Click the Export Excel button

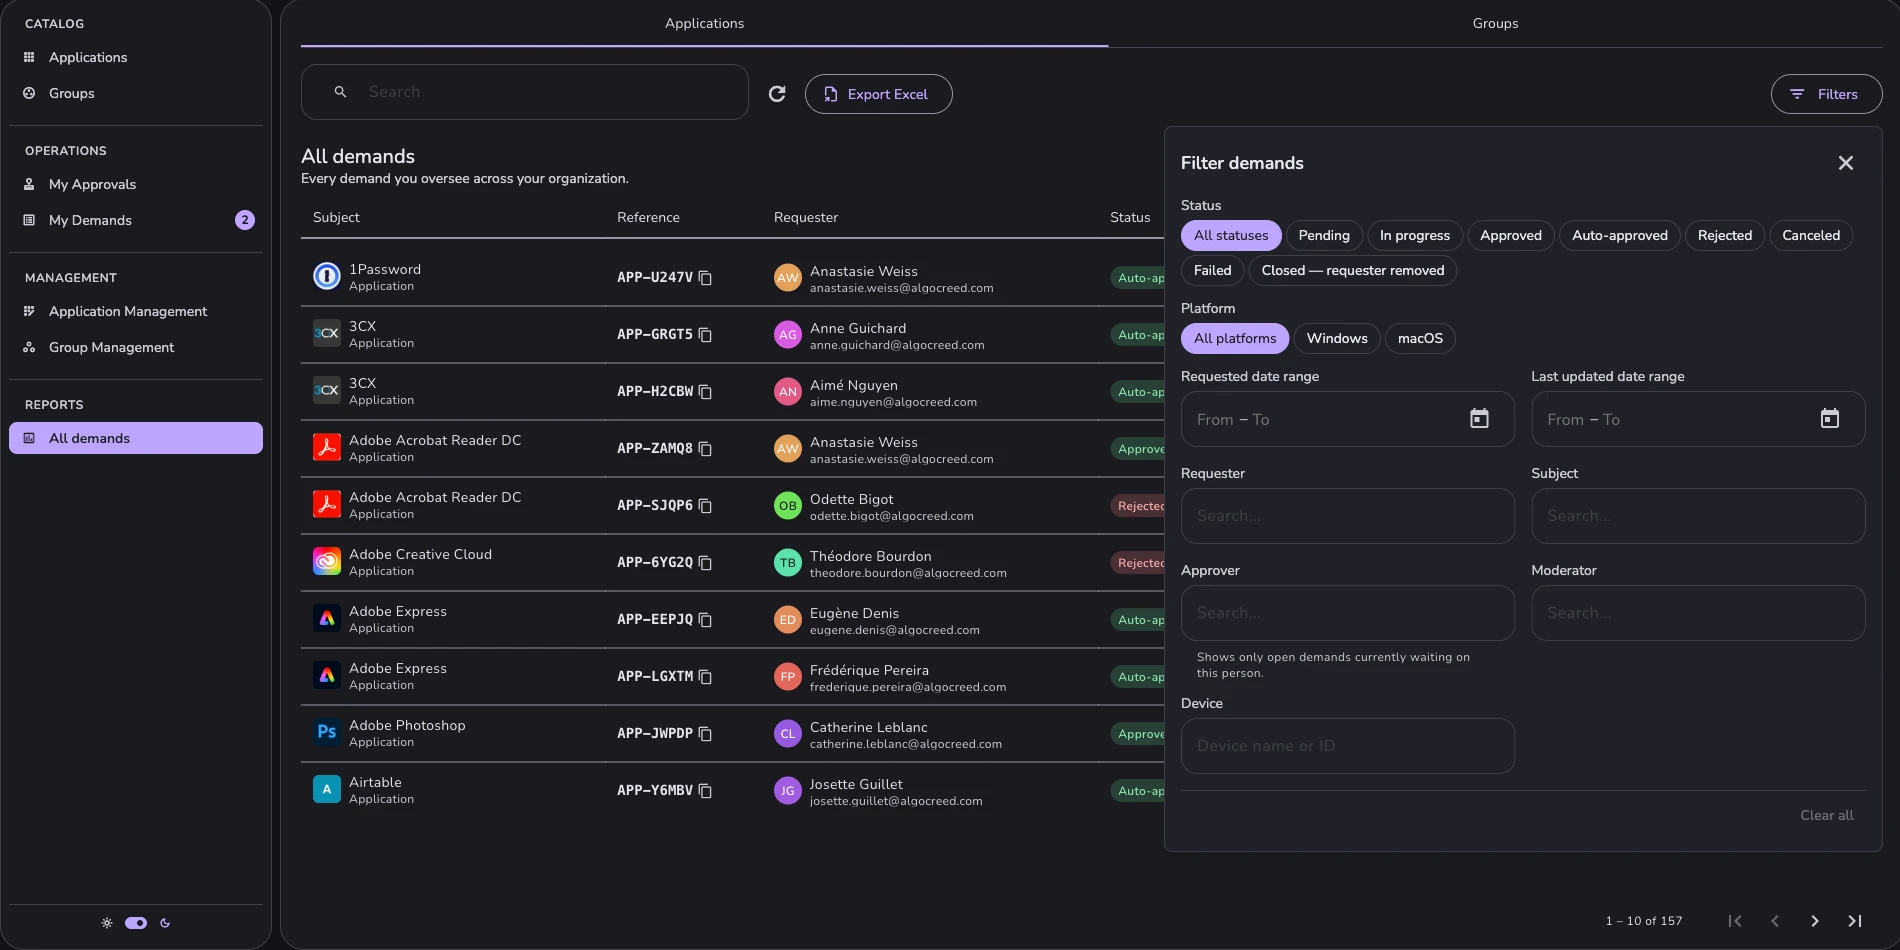point(878,94)
